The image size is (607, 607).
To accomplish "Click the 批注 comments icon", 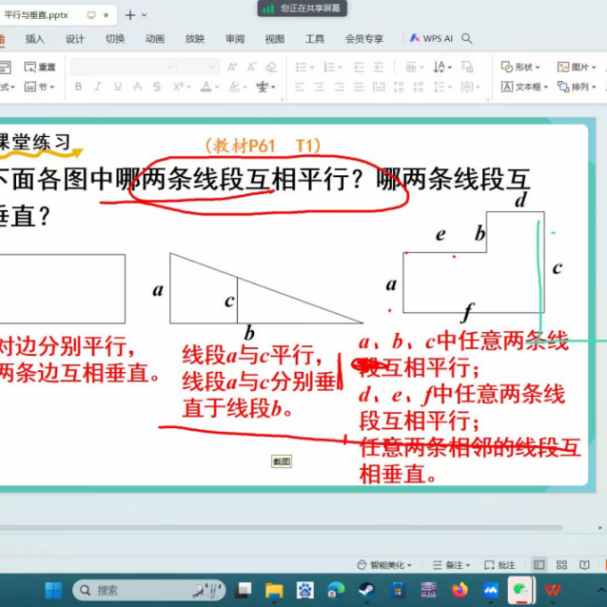I will coord(501,565).
